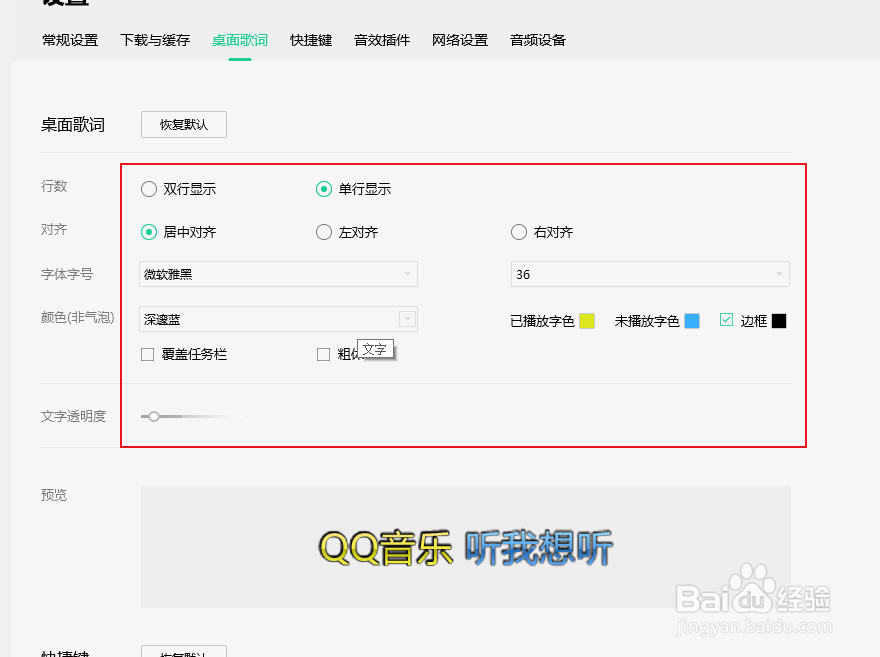Go to the 快捷键 tab
880x657 pixels.
[x=311, y=40]
